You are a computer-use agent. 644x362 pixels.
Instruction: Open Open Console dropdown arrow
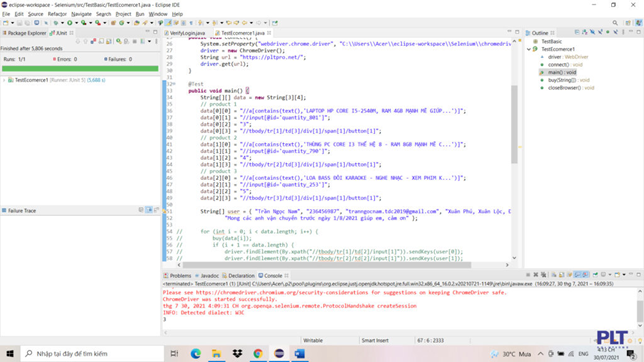(x=624, y=274)
